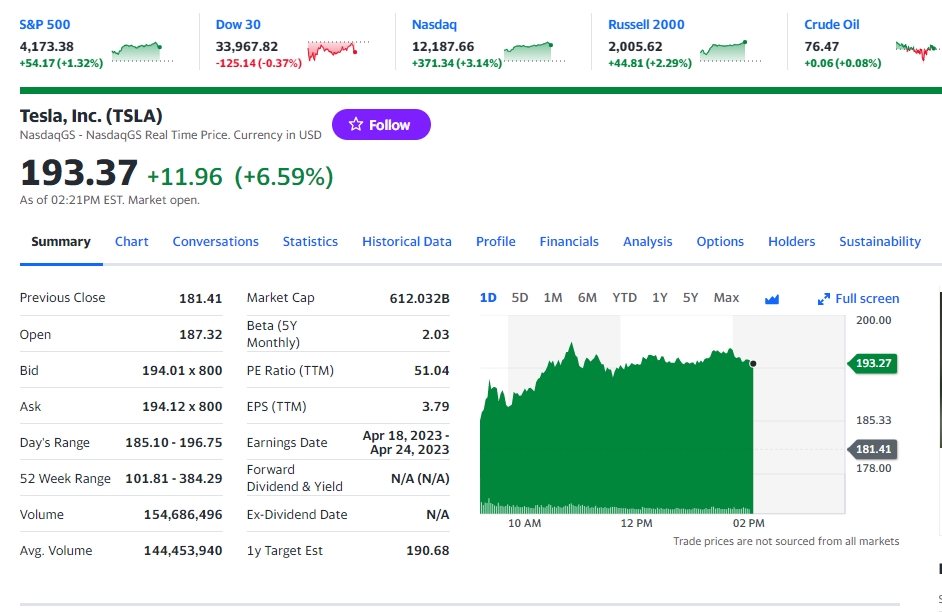Viewport: 942px width, 612px height.
Task: Click the Full screen expand arrows icon
Action: coord(824,299)
